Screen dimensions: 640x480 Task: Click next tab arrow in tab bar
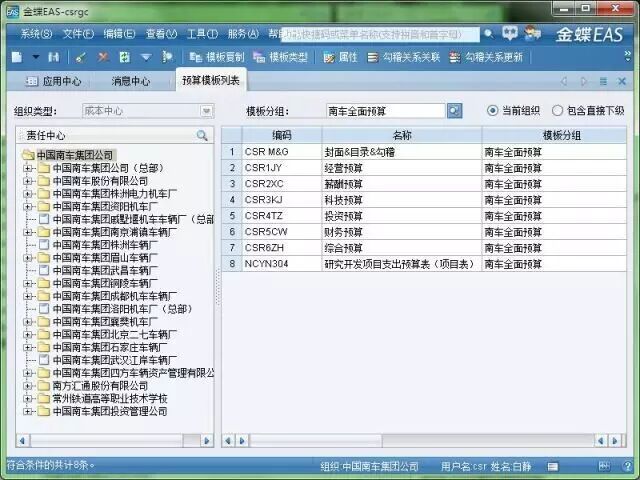tap(584, 82)
